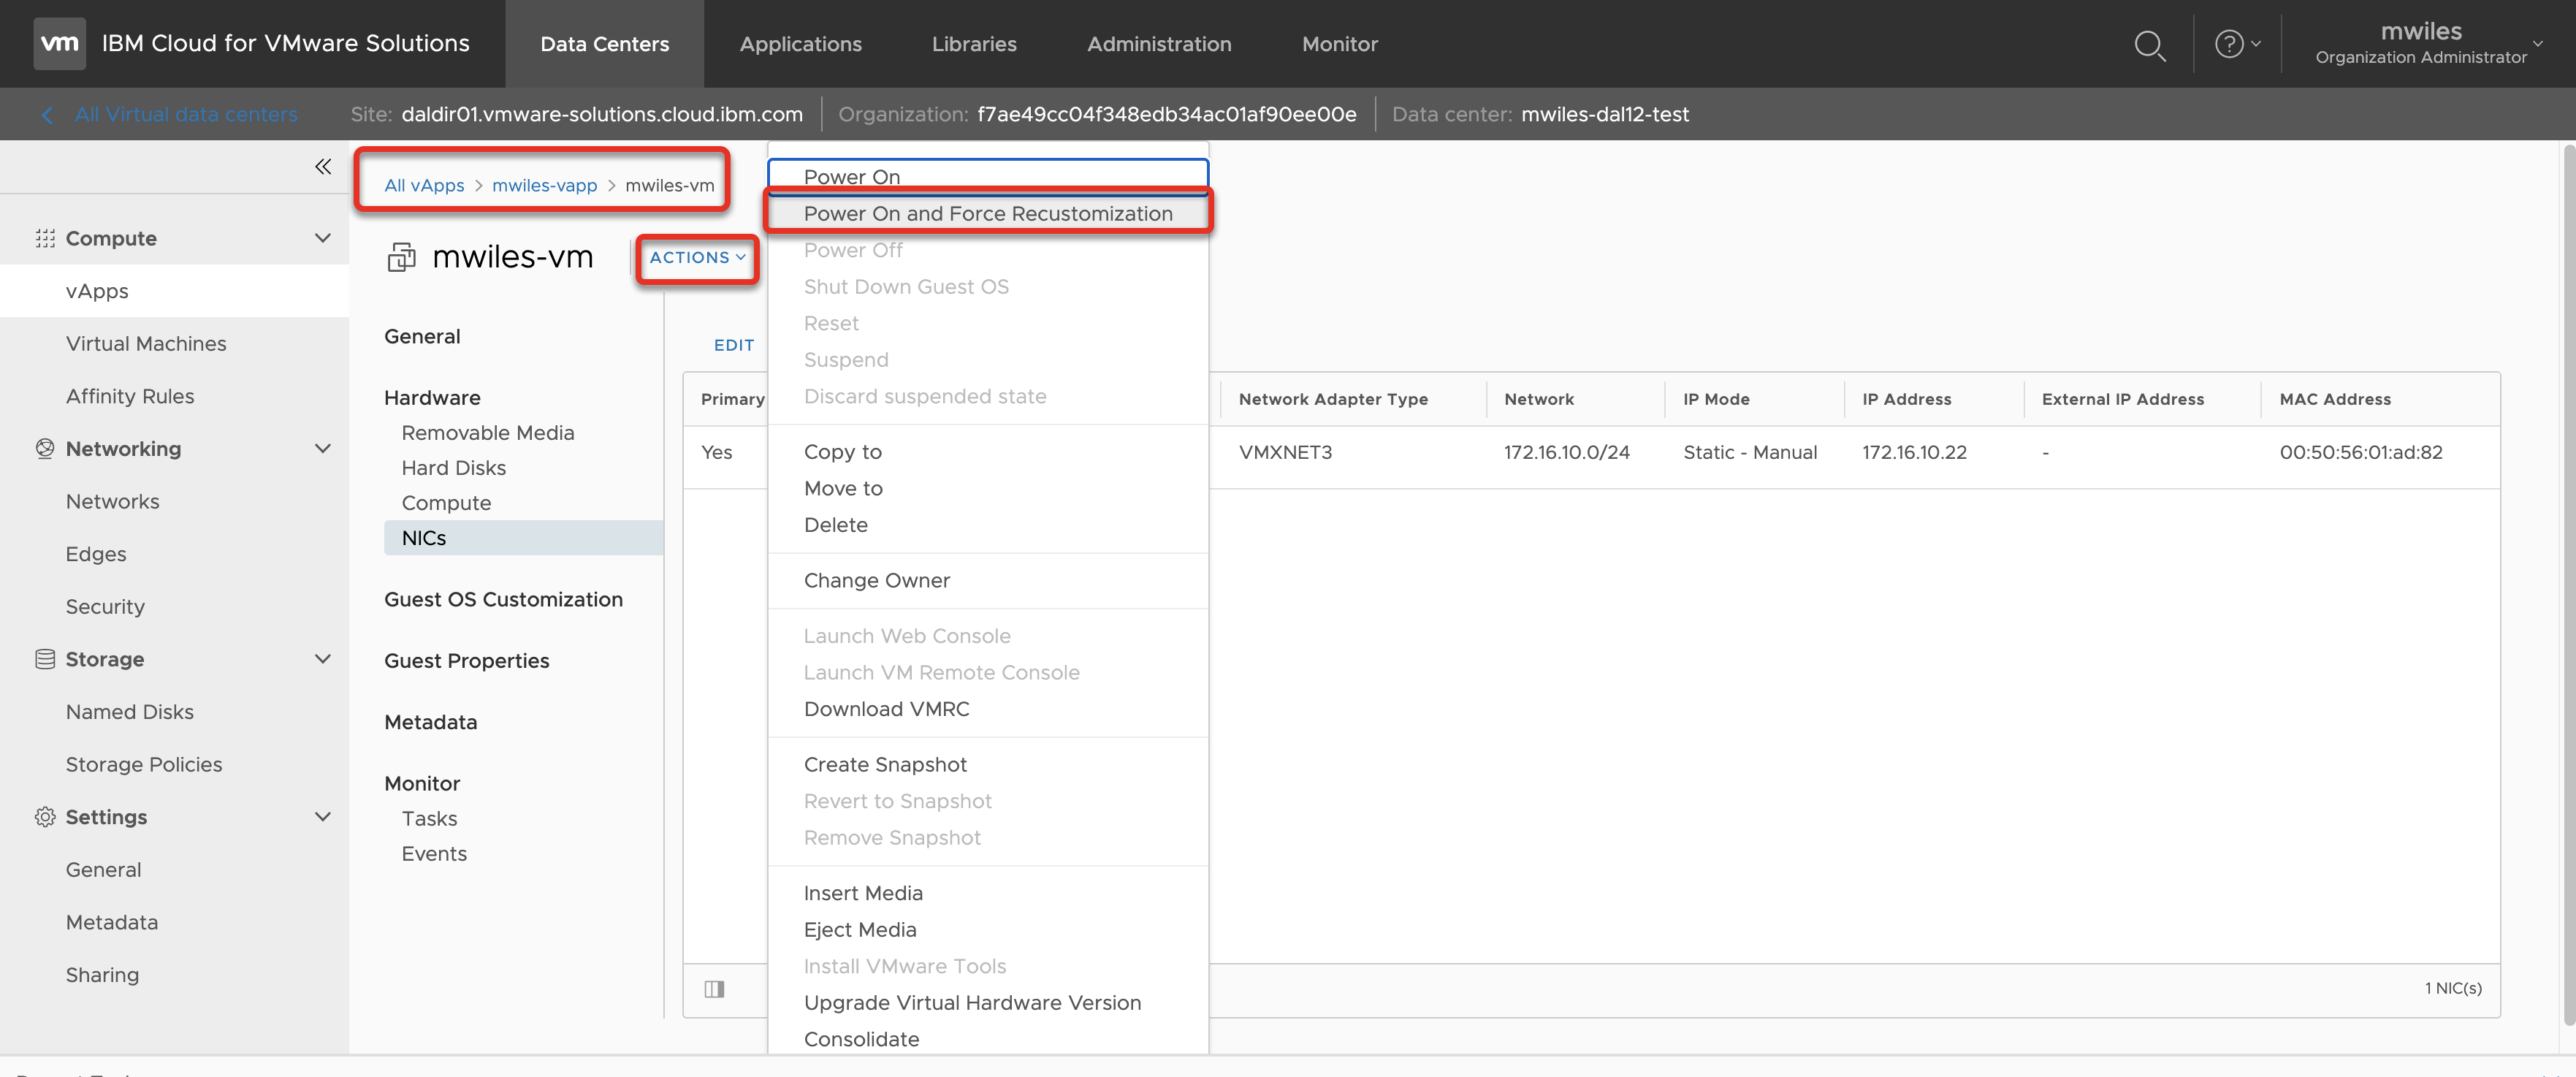This screenshot has height=1077, width=2576.
Task: Open the ACTIONS dropdown menu
Action: coord(697,257)
